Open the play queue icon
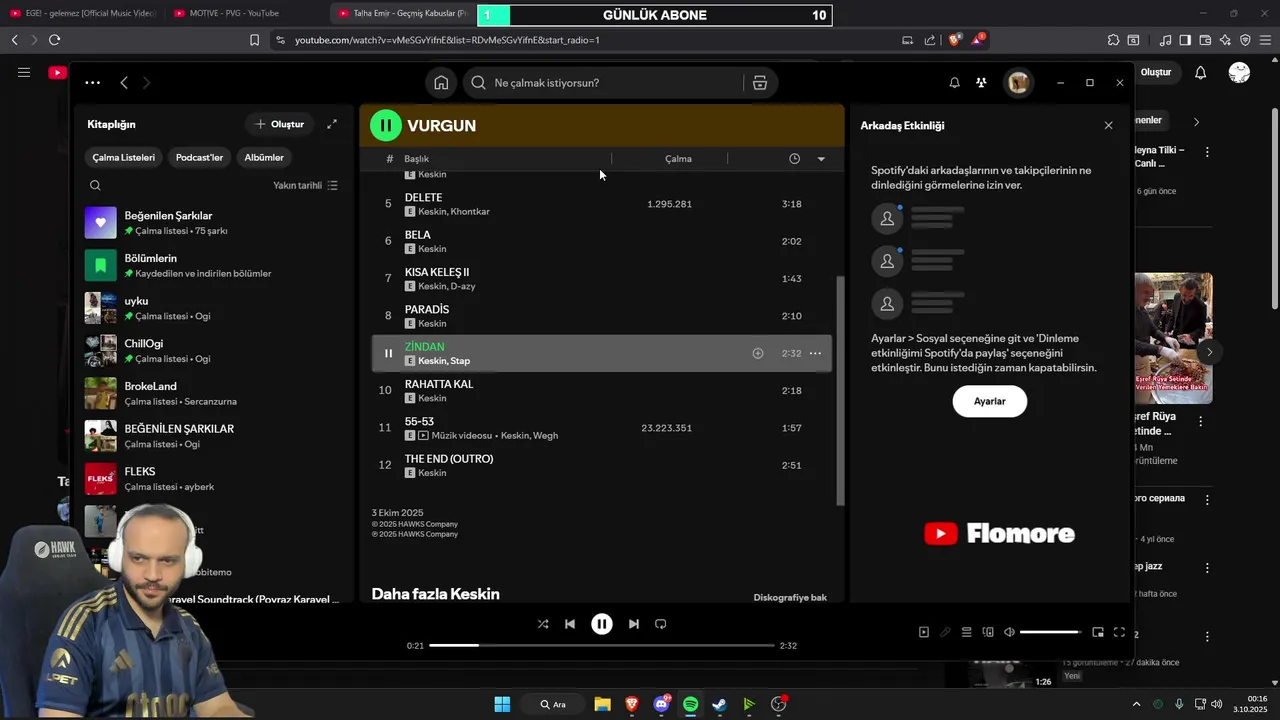This screenshot has height=720, width=1280. click(966, 632)
